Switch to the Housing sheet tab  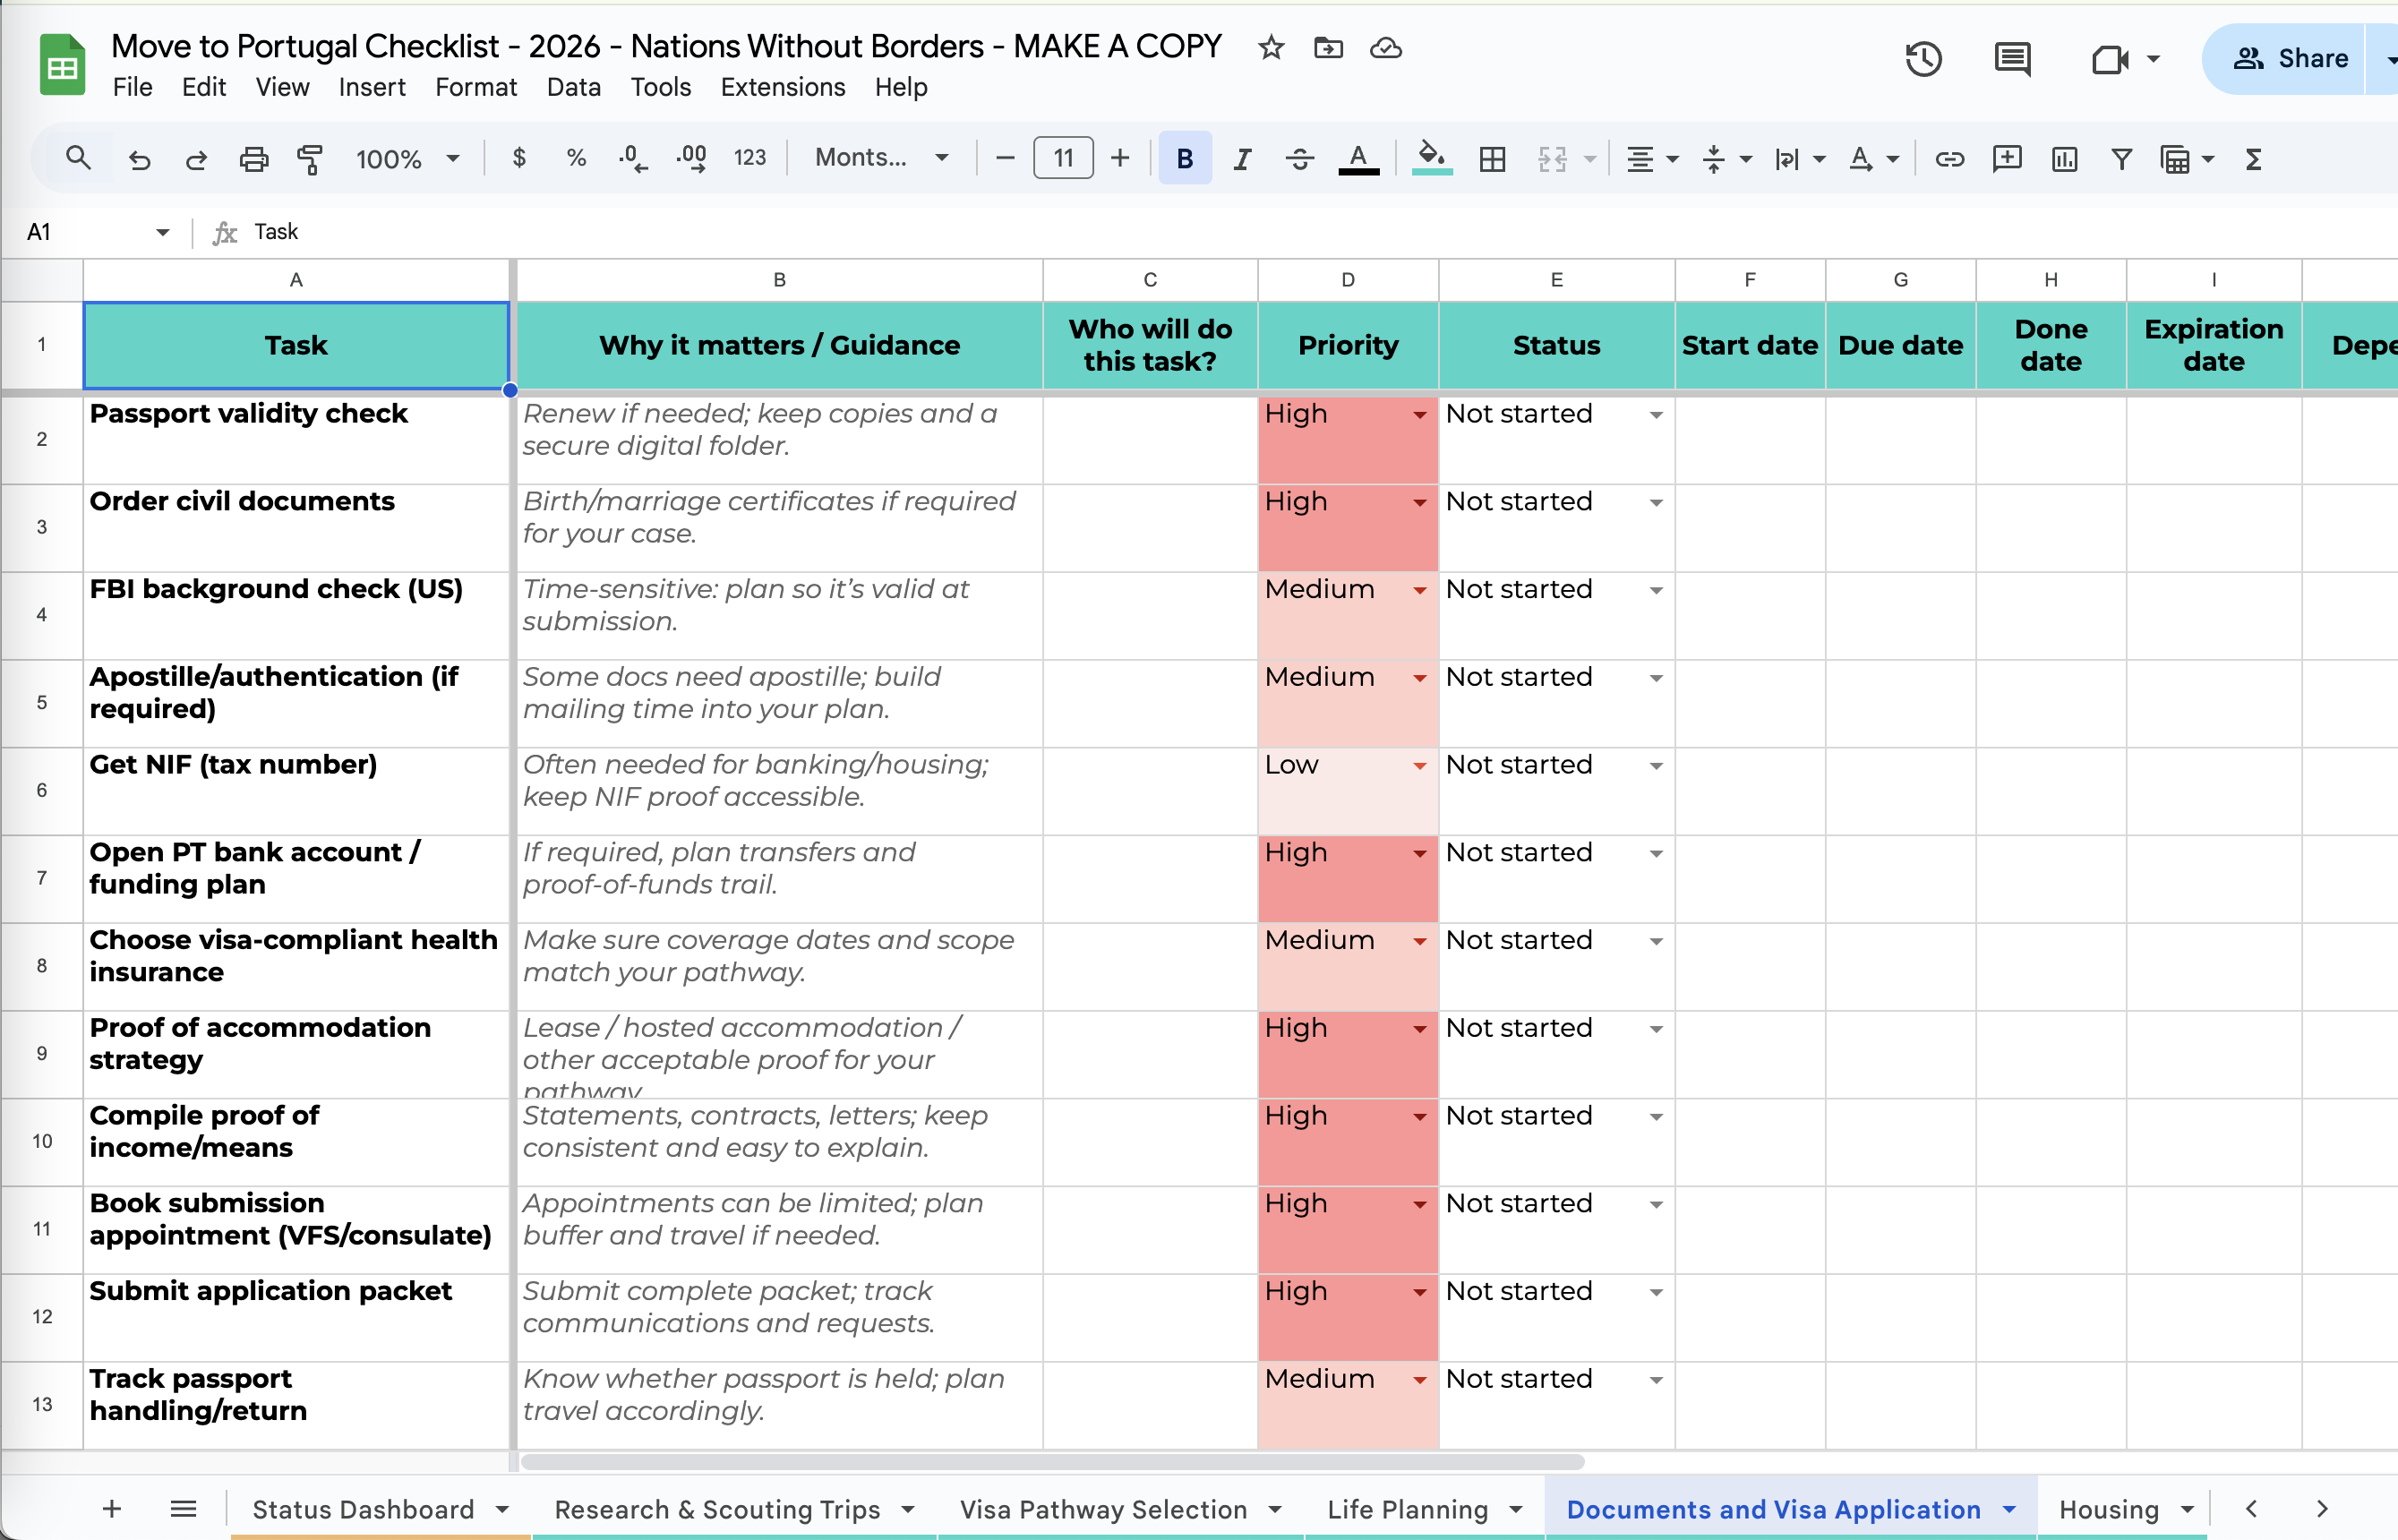(2108, 1508)
